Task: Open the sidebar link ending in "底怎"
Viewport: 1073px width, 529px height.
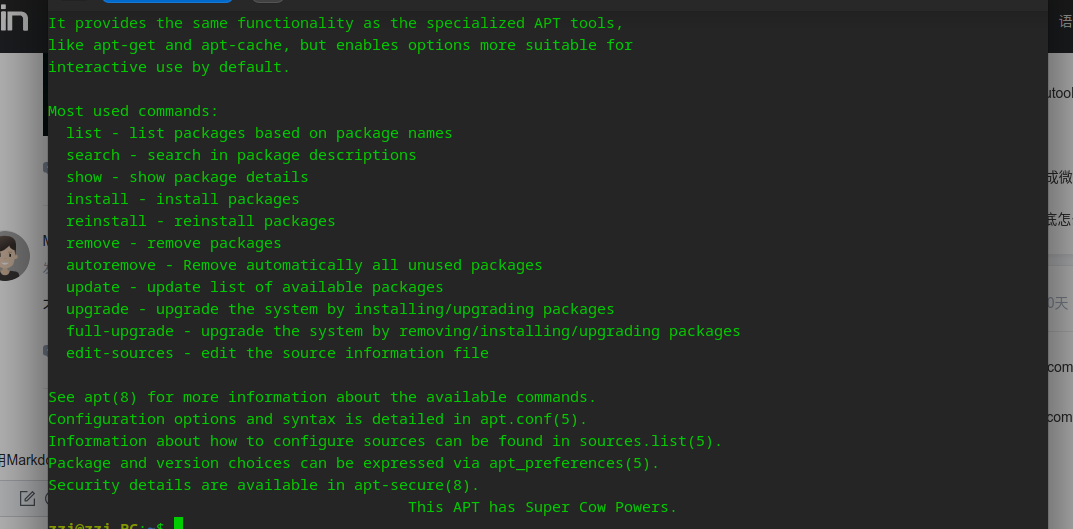Action: click(x=1058, y=219)
